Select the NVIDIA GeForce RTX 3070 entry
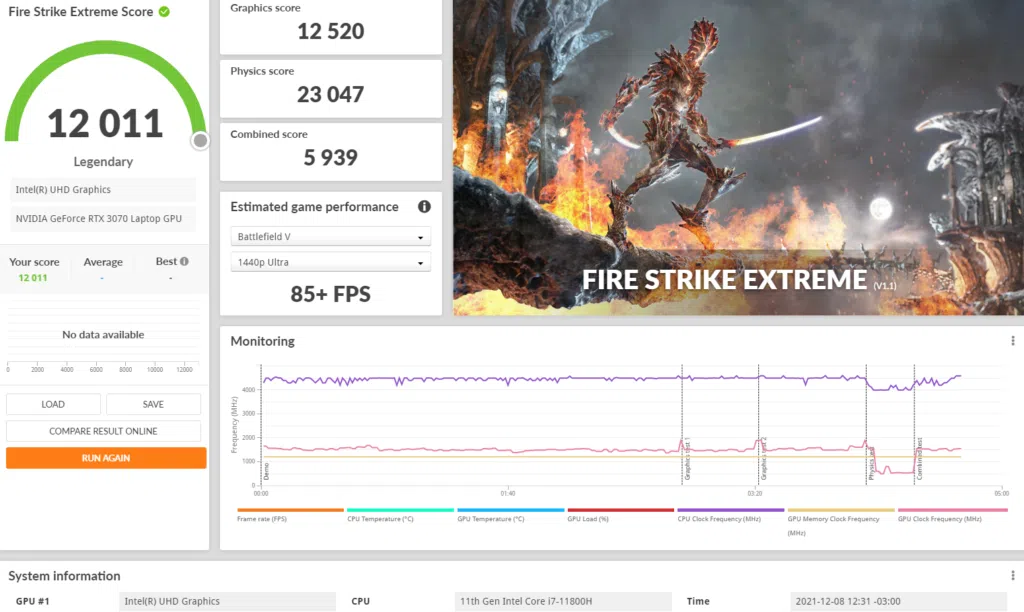The width and height of the screenshot is (1024, 612). (x=102, y=218)
